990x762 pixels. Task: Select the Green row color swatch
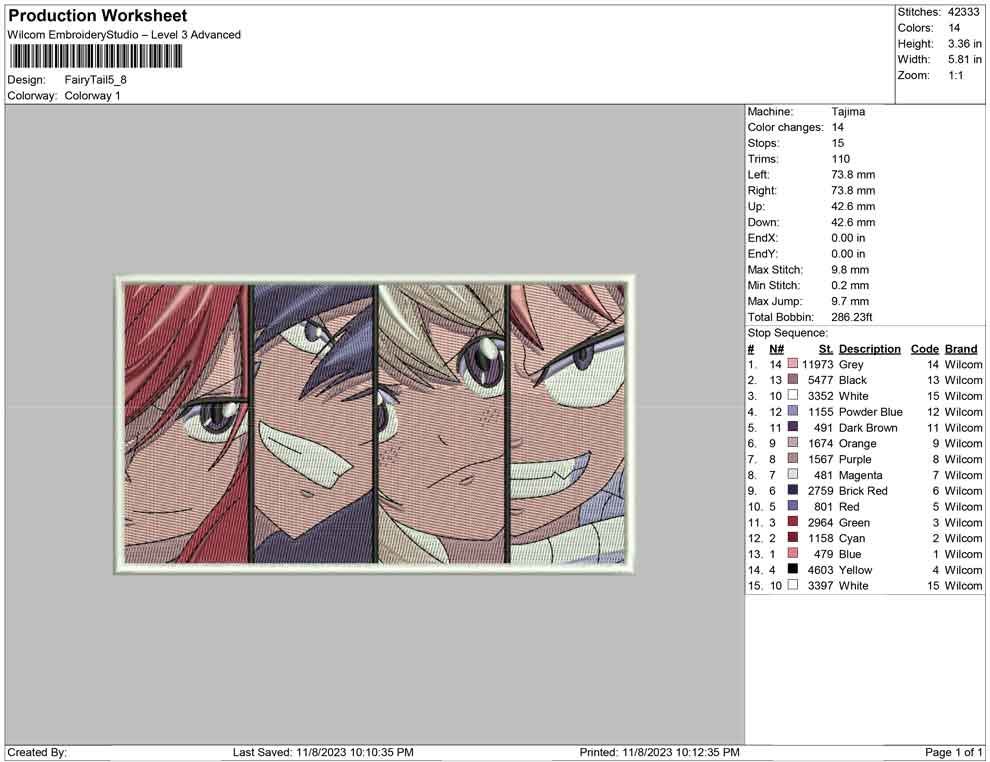[x=792, y=522]
